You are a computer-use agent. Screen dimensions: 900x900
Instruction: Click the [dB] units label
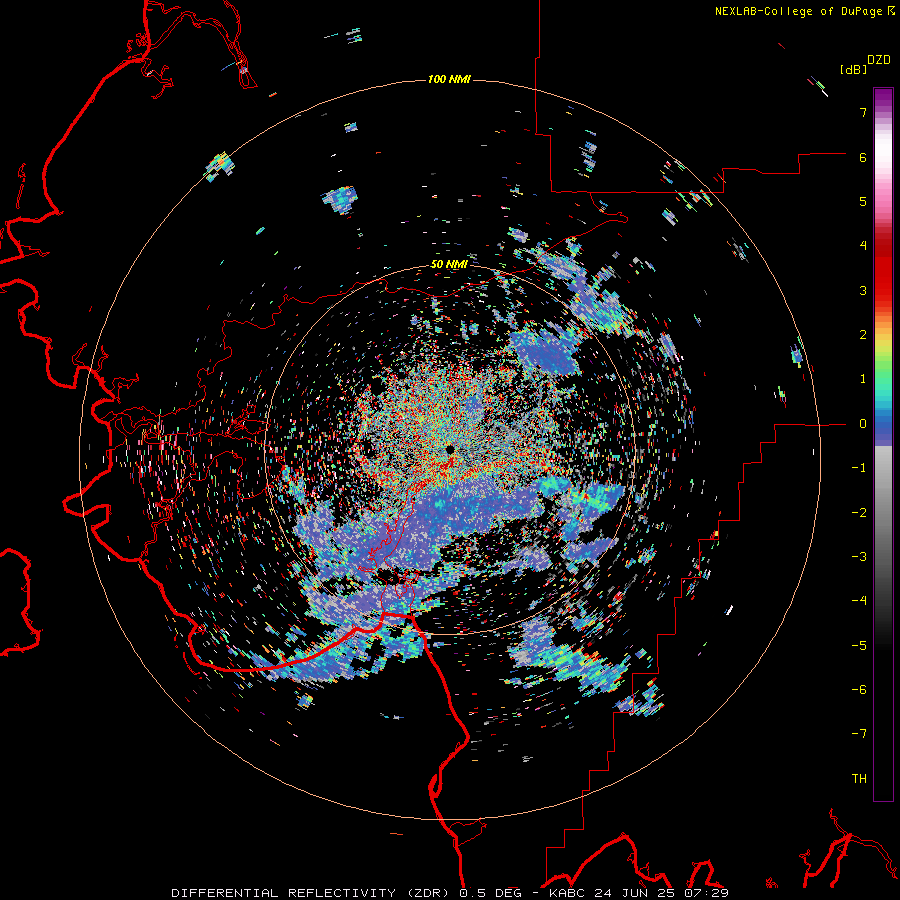[853, 69]
